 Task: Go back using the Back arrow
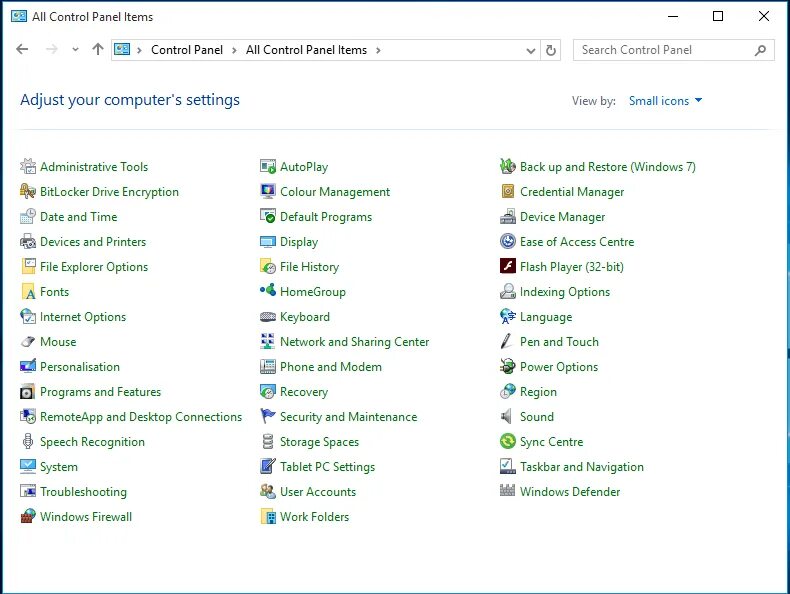[x=22, y=49]
